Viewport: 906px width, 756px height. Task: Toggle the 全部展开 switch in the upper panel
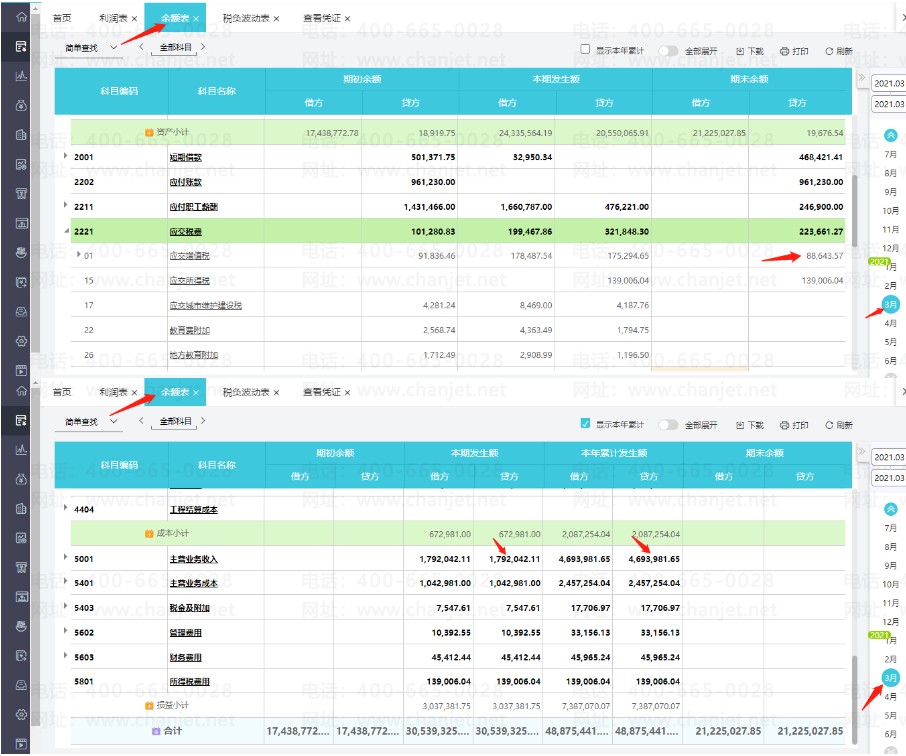(668, 51)
